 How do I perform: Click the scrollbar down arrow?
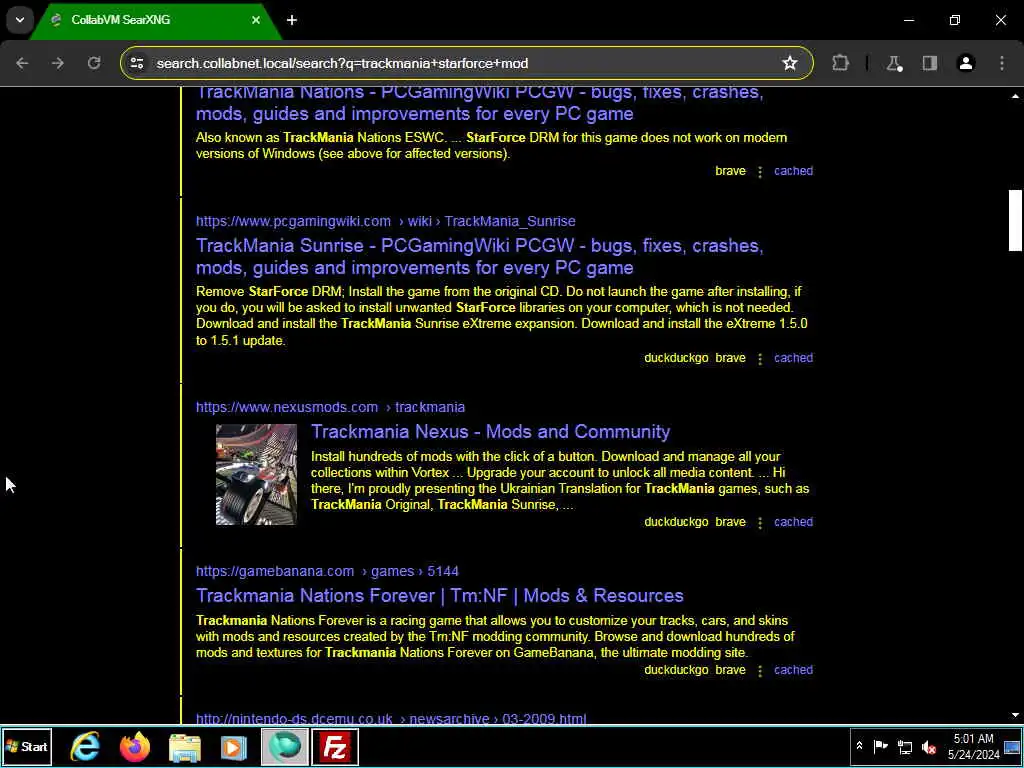[1015, 715]
